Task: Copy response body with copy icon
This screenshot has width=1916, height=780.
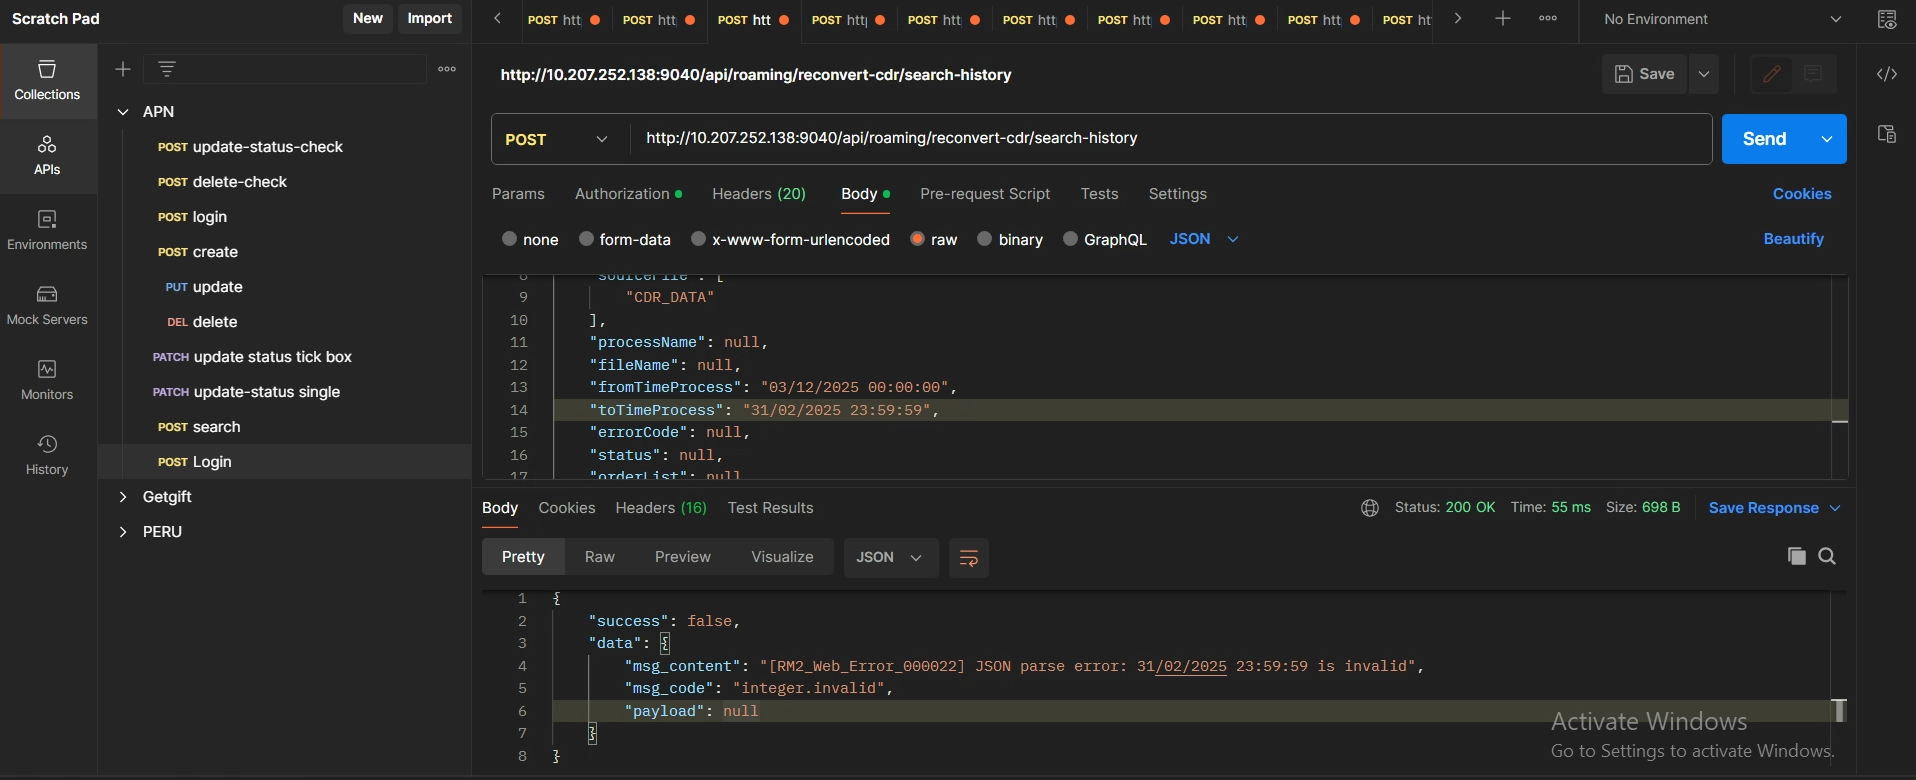Action: (1796, 556)
